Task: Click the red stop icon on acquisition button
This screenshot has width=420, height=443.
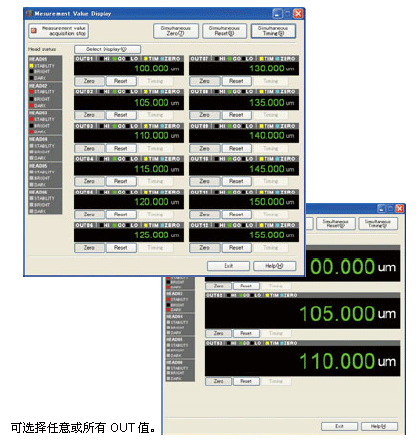Action: point(34,31)
